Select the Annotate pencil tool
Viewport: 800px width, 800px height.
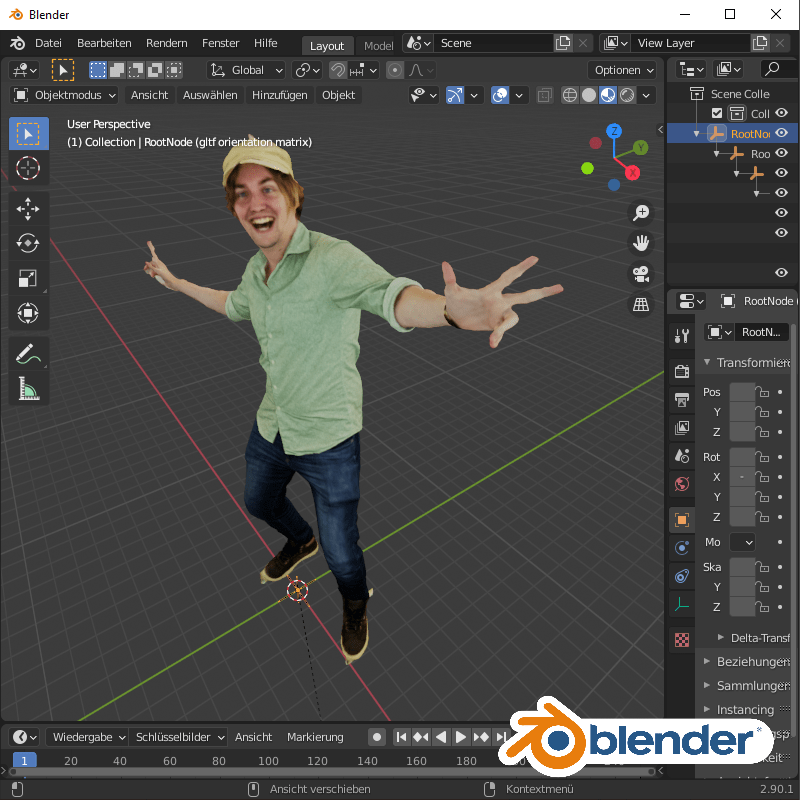(28, 353)
